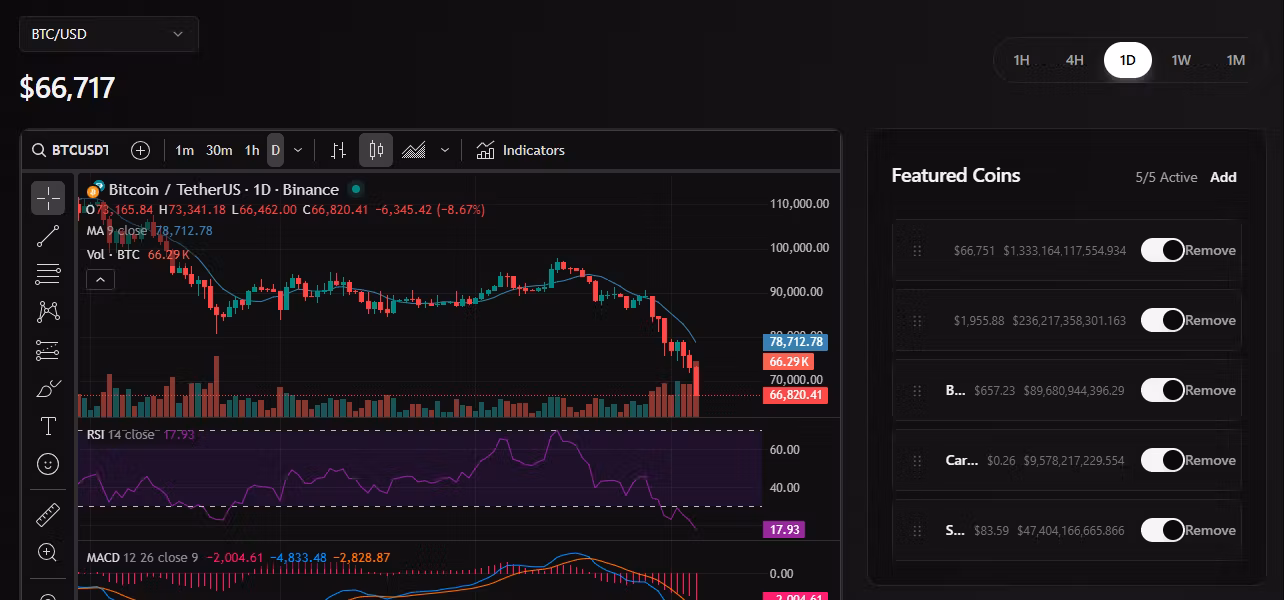Select the text annotation tool
Image resolution: width=1284 pixels, height=600 pixels.
pyautogui.click(x=48, y=427)
